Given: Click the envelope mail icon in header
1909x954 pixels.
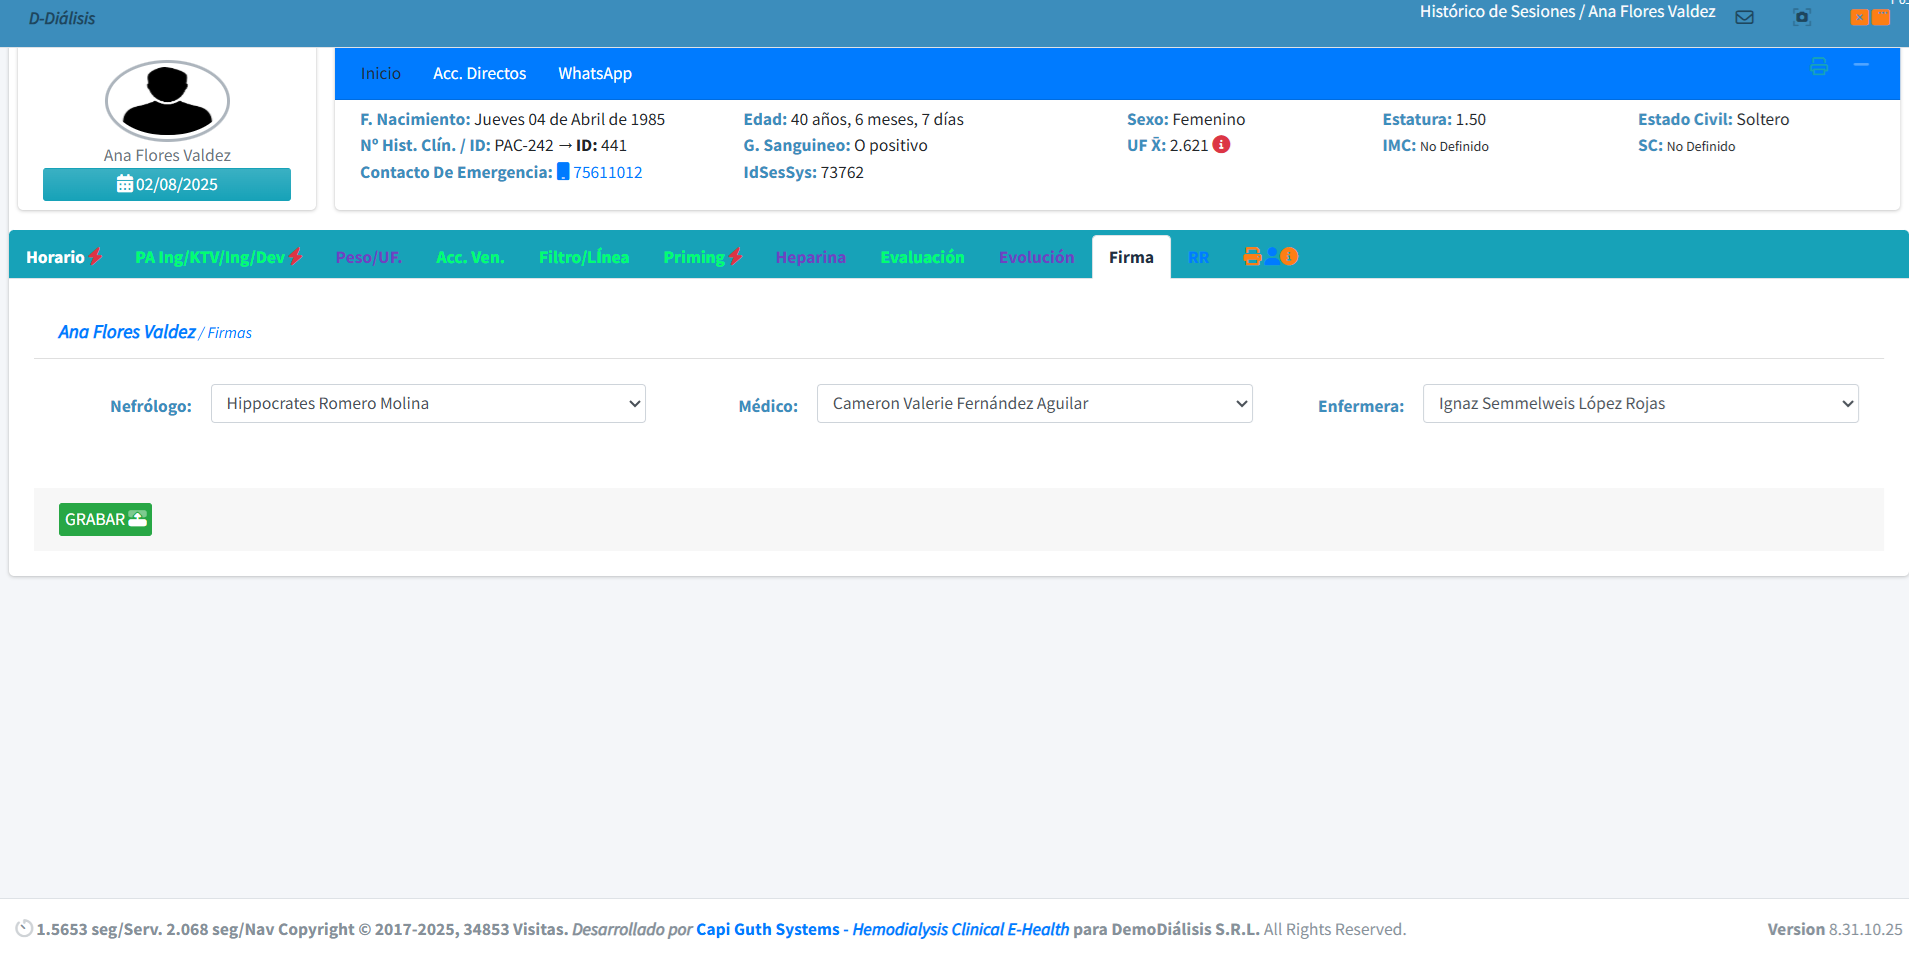Looking at the screenshot, I should pos(1744,17).
